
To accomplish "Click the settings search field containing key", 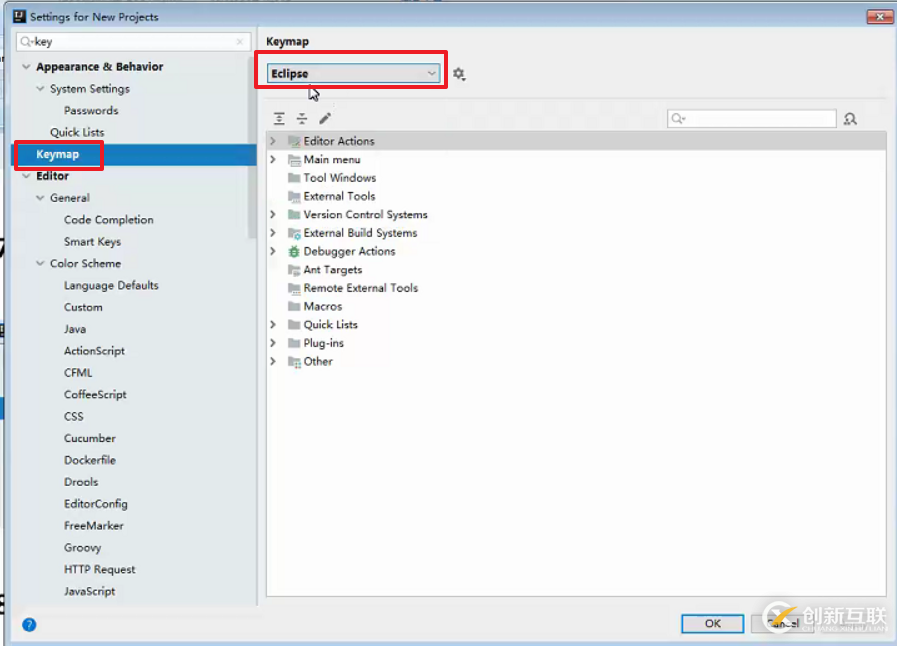I will pyautogui.click(x=134, y=42).
